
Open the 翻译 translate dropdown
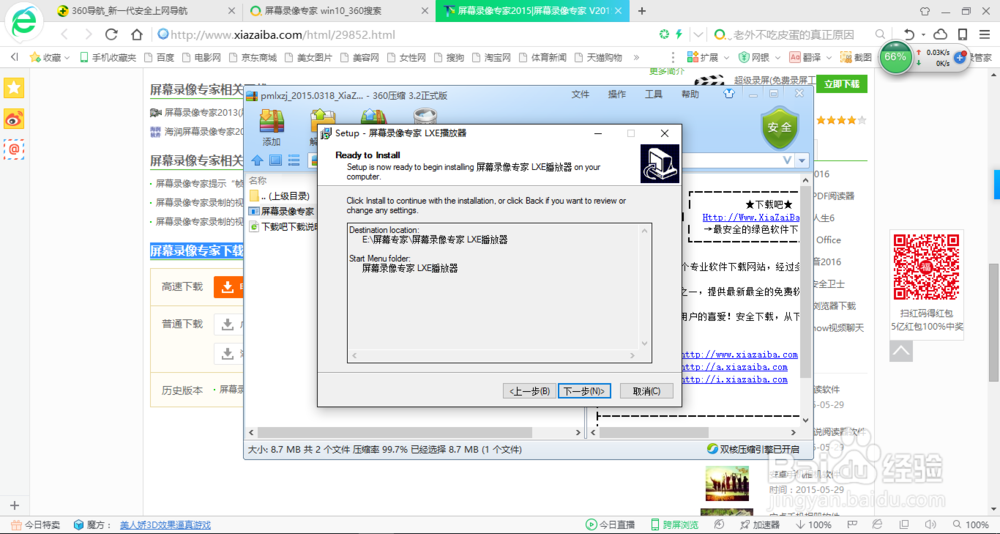(x=810, y=57)
